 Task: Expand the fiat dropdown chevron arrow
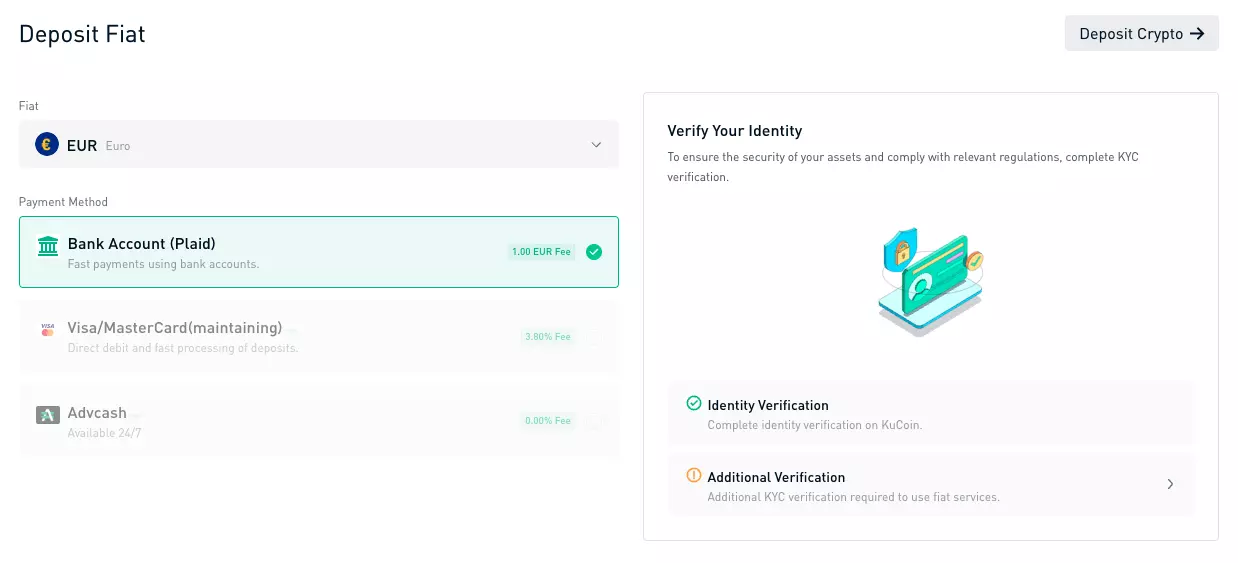(596, 145)
